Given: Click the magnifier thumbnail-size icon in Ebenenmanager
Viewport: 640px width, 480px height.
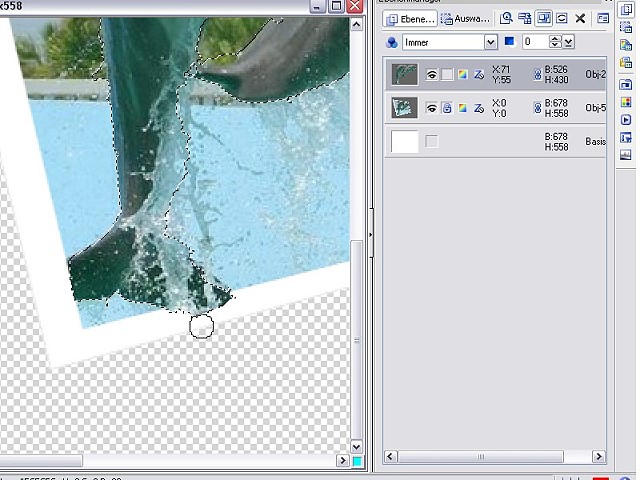Looking at the screenshot, I should pos(506,18).
